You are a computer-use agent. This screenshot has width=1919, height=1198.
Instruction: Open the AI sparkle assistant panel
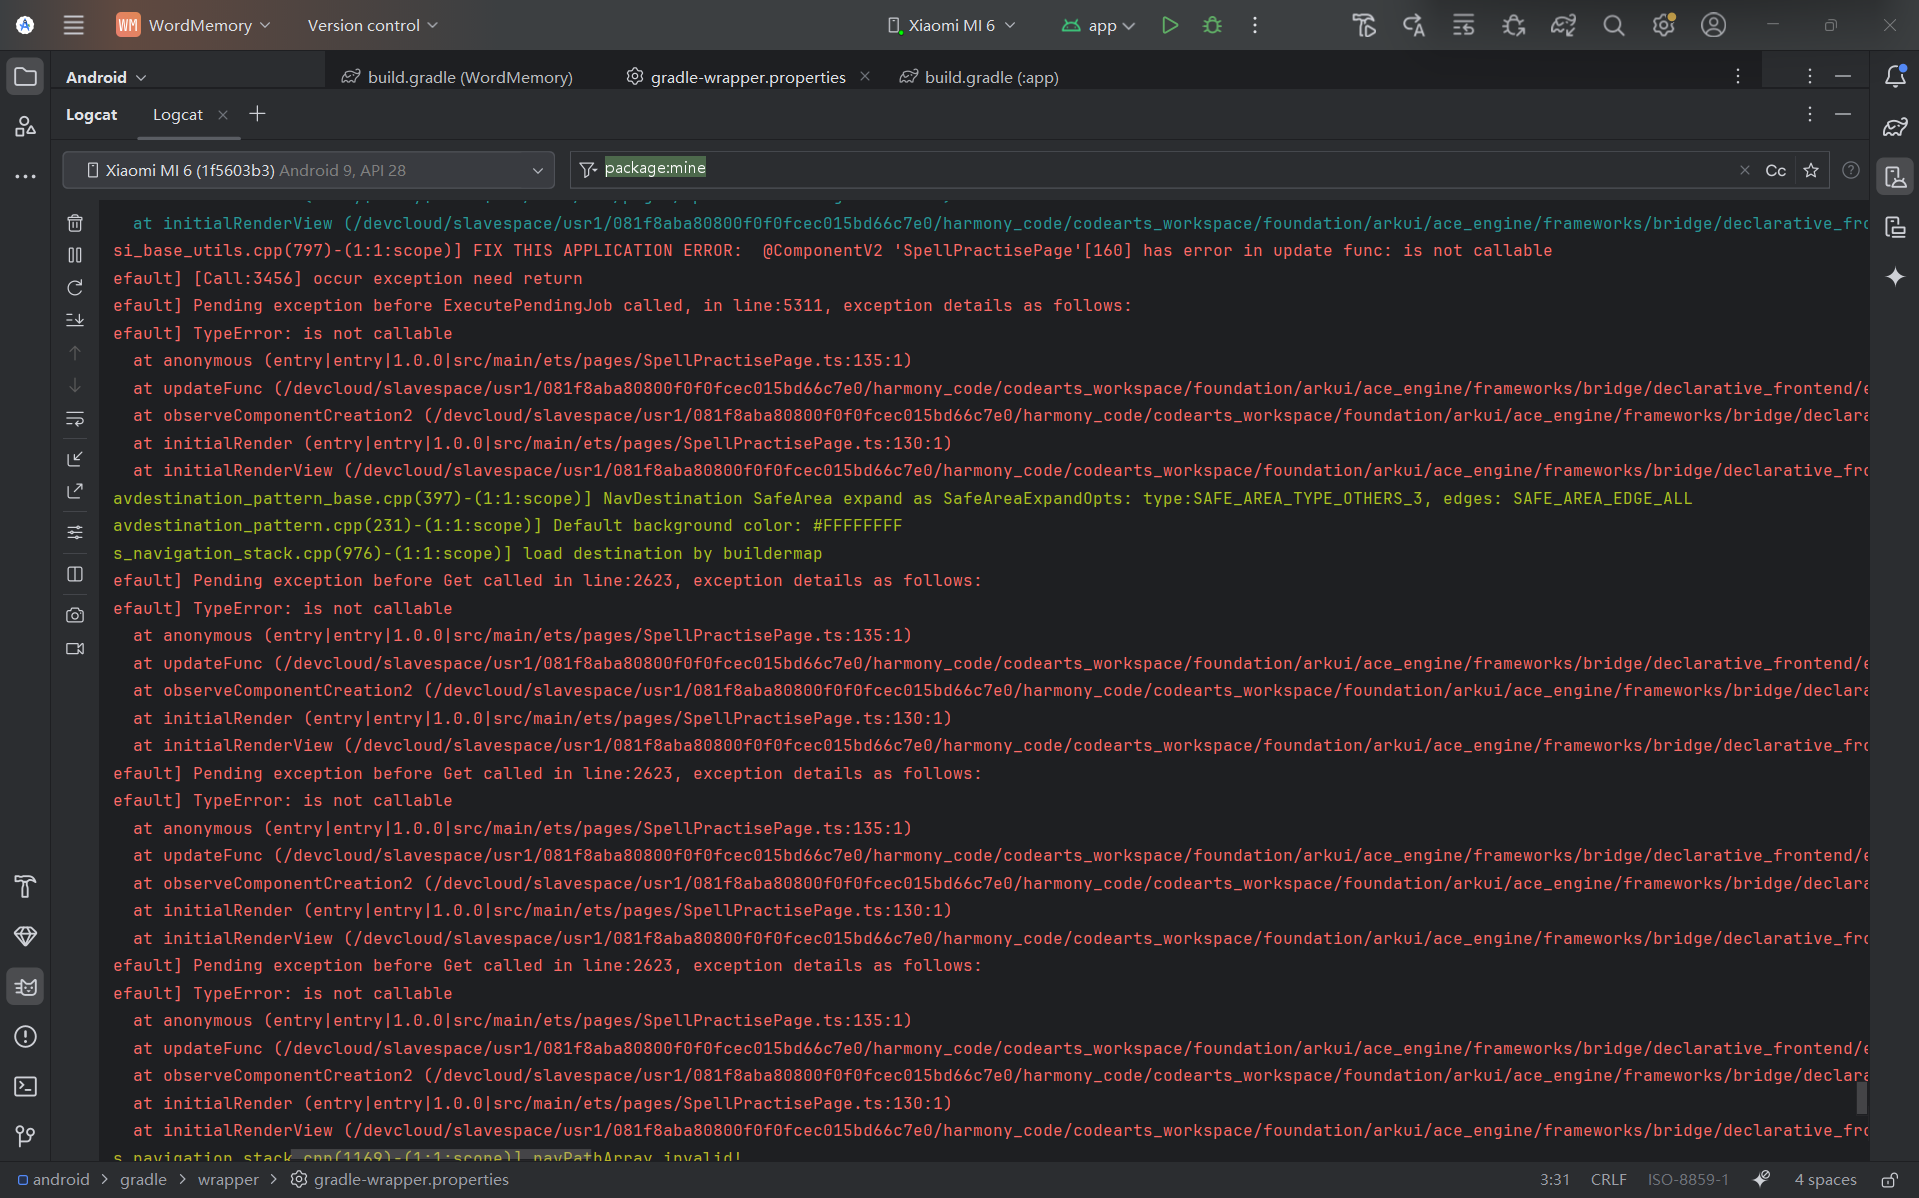click(1895, 277)
